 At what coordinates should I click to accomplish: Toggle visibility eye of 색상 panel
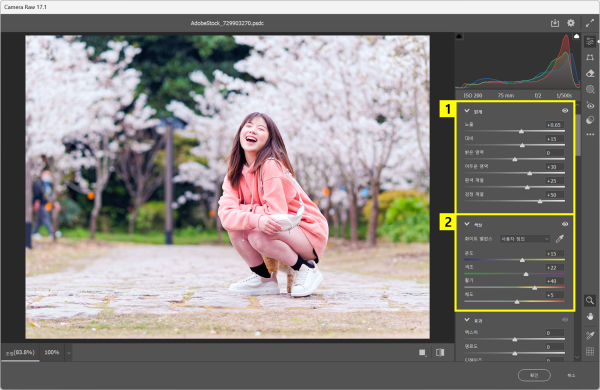click(x=565, y=224)
